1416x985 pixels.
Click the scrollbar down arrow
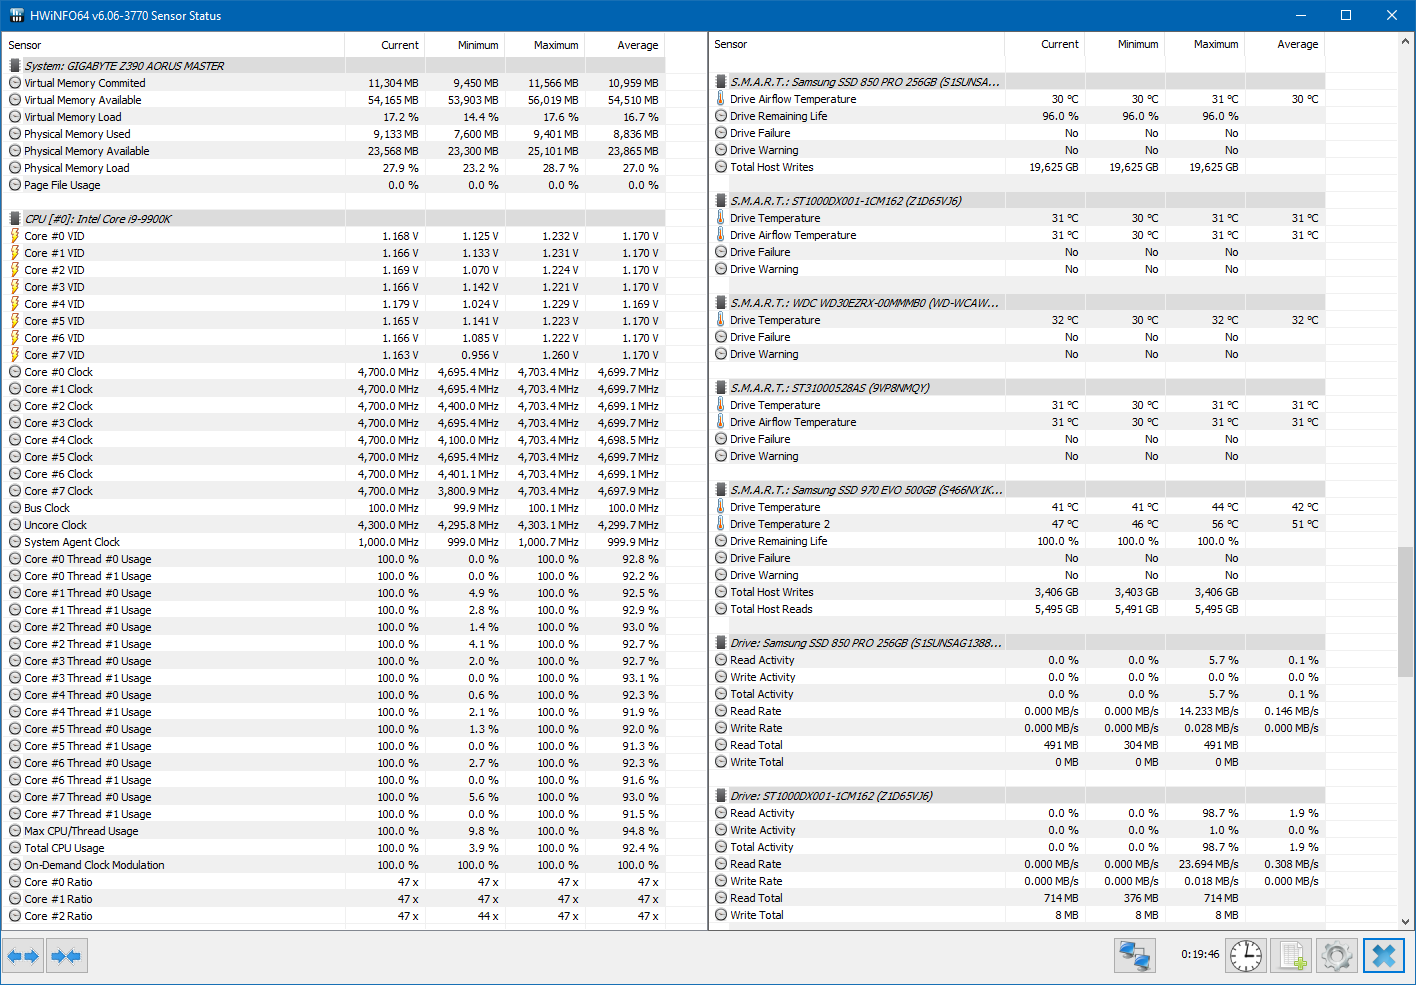[x=1406, y=922]
